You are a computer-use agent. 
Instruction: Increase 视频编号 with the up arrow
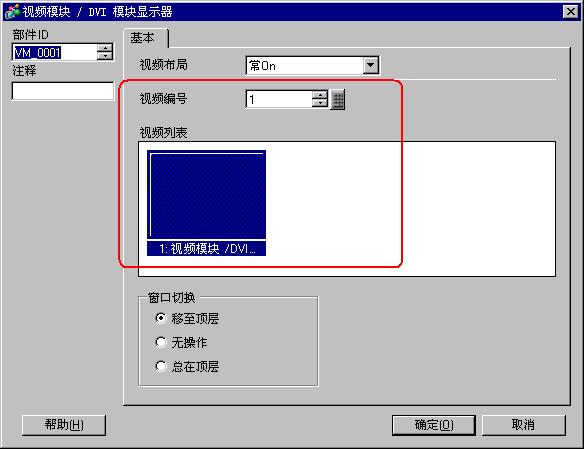[320, 95]
